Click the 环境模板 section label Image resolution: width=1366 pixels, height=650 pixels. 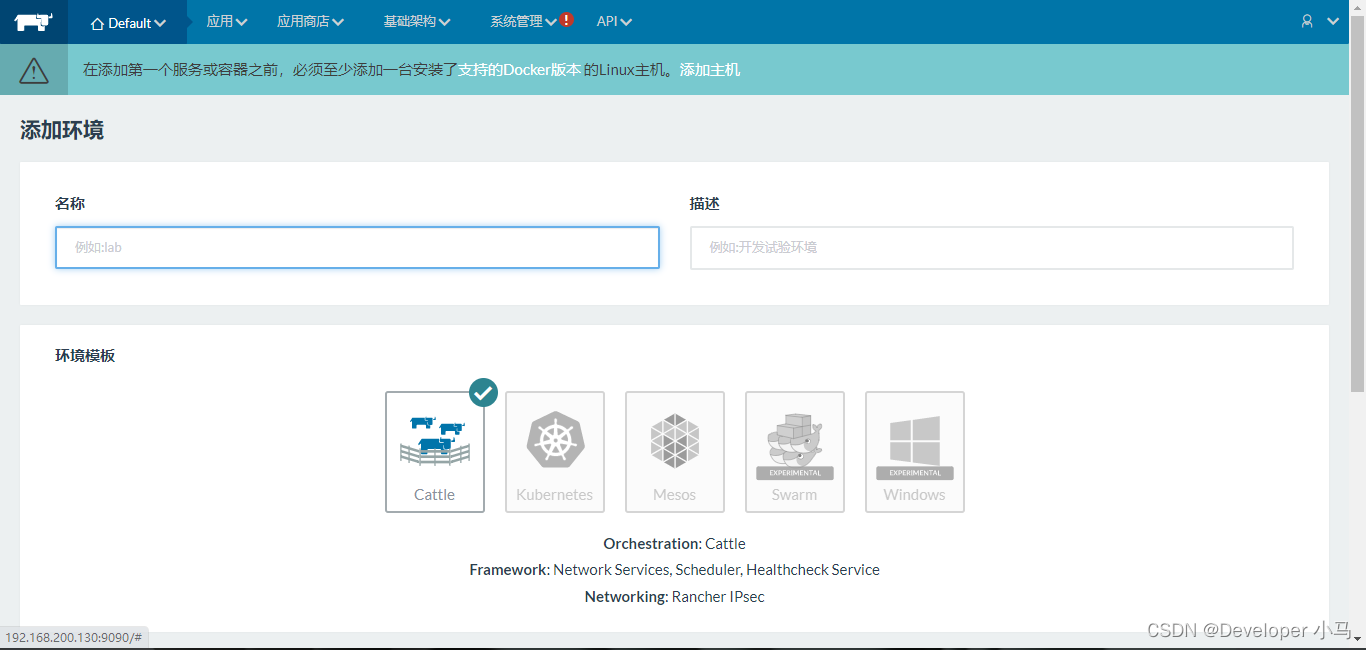pyautogui.click(x=85, y=356)
